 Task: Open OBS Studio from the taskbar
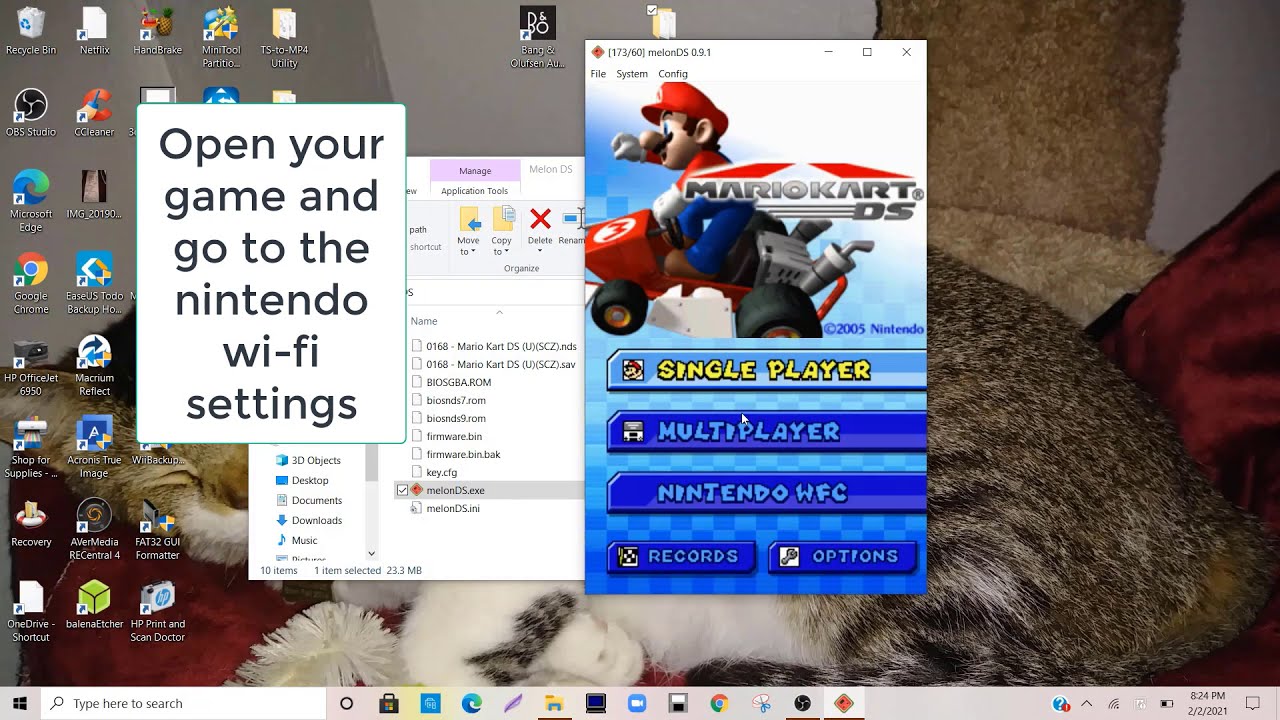pyautogui.click(x=802, y=703)
